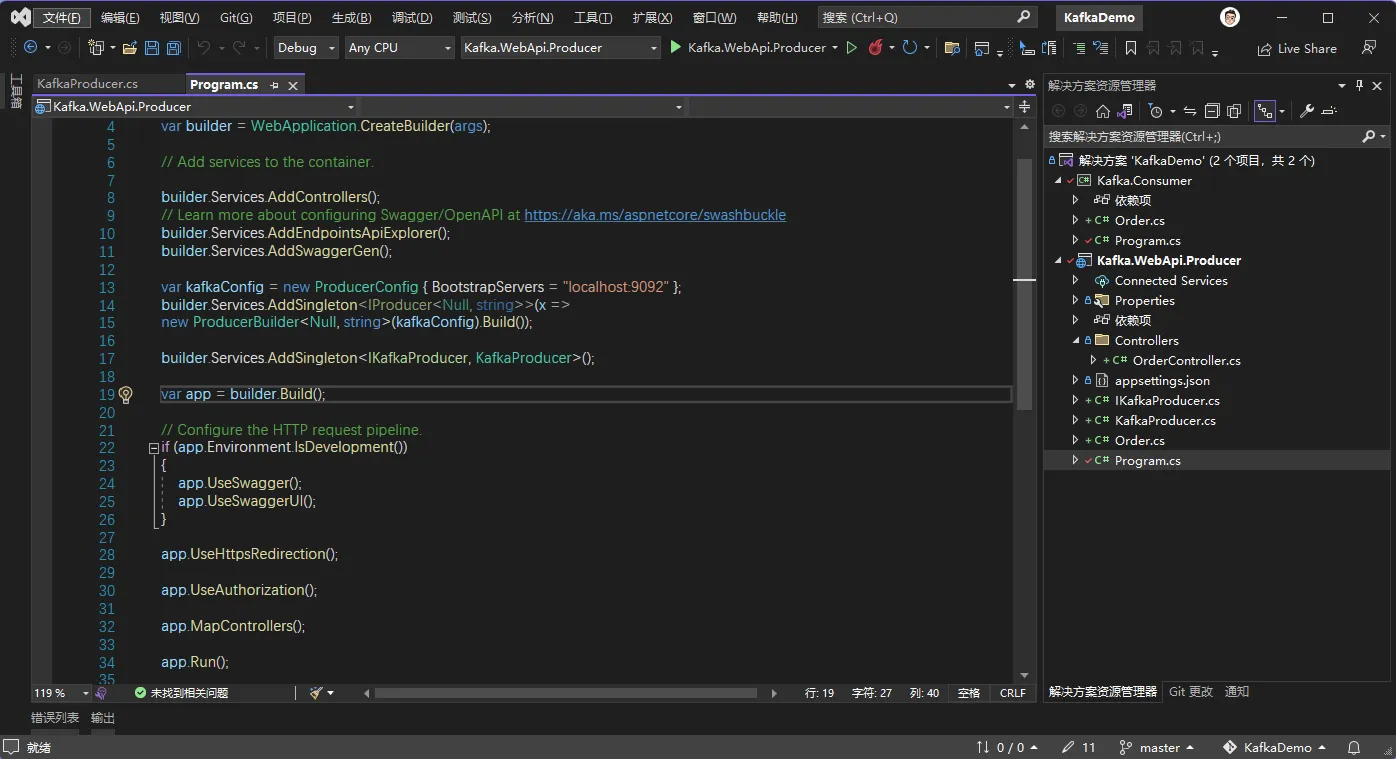The height and width of the screenshot is (759, 1396).
Task: Pin the Program.cs editor tab
Action: pos(276,84)
